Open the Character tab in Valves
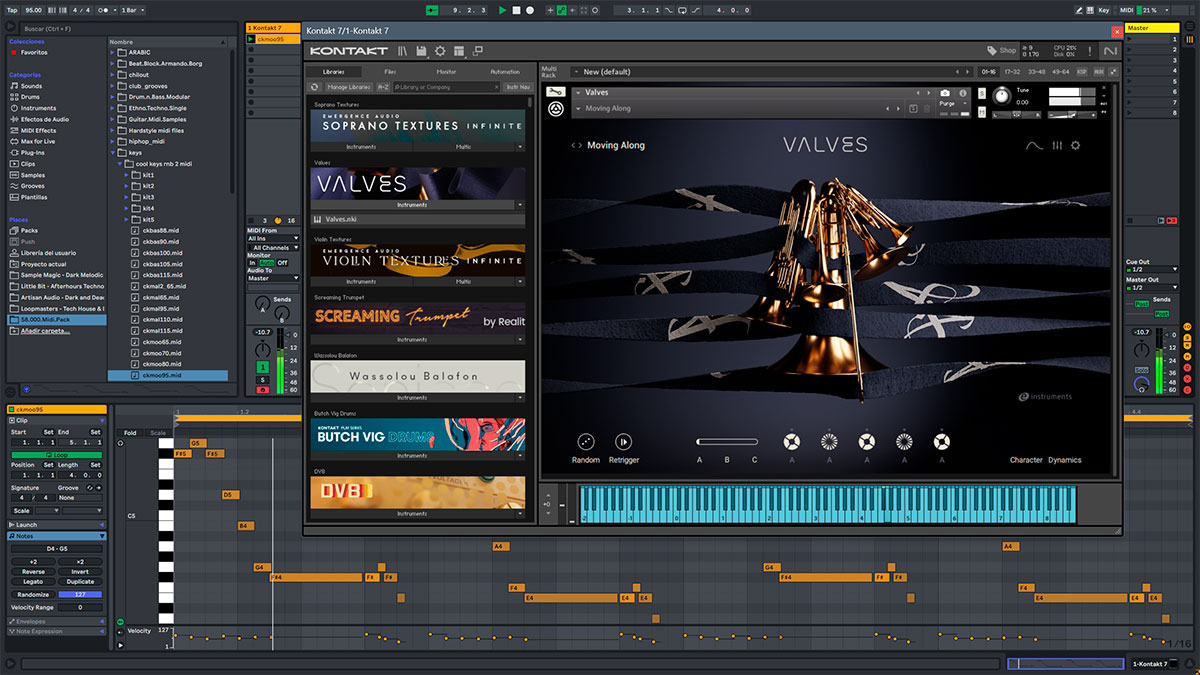Screen dimensions: 1200x675 pos(1026,460)
